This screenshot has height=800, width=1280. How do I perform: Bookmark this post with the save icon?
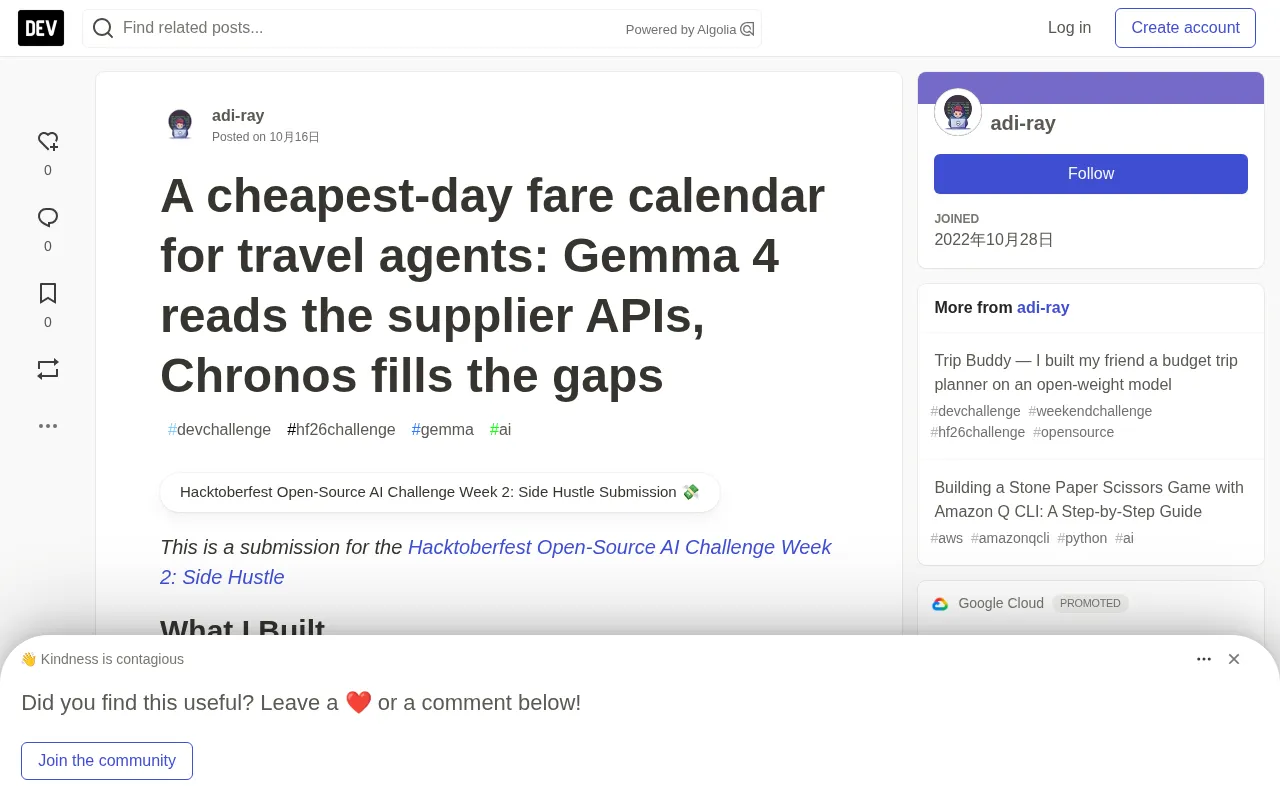click(x=48, y=293)
